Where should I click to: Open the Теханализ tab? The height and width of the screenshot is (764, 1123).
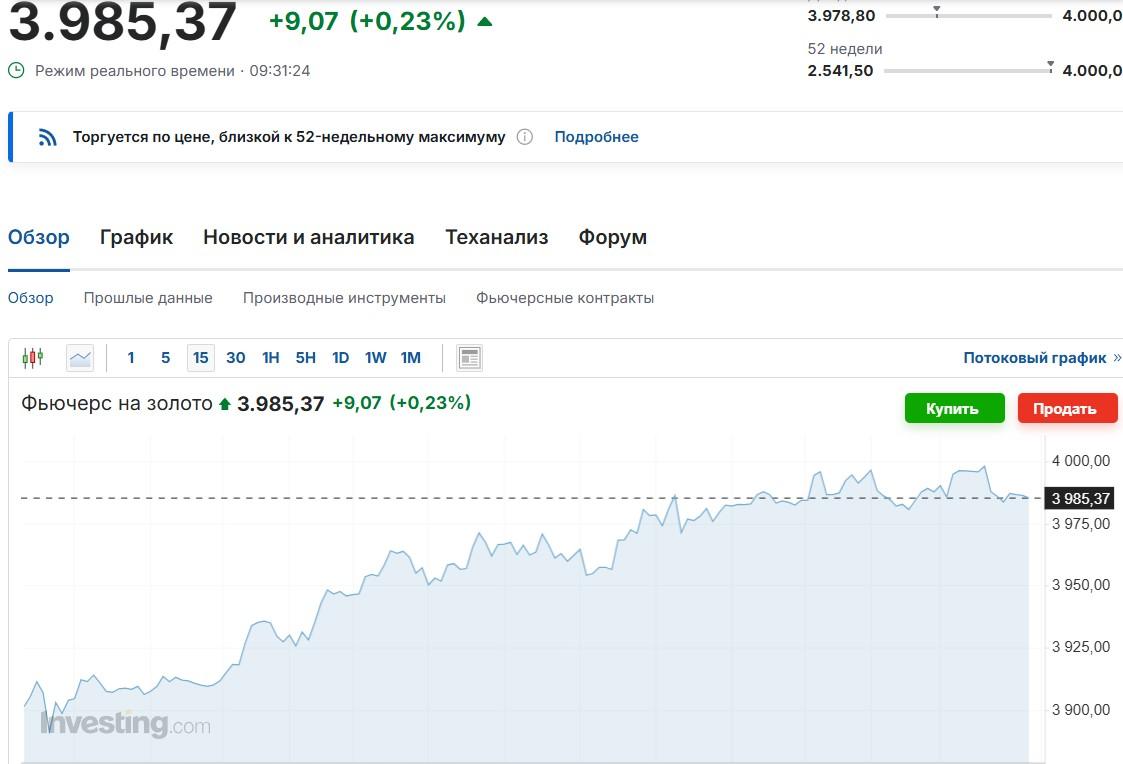coord(496,237)
